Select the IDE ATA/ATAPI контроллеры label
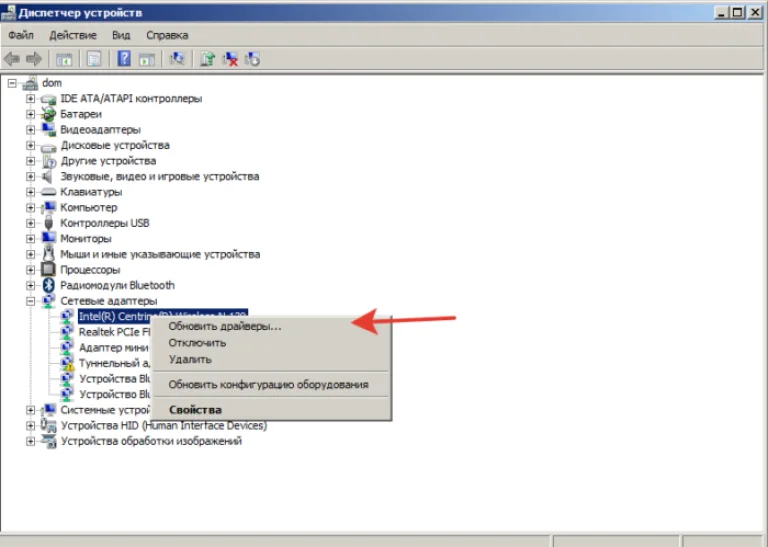This screenshot has height=547, width=768. click(x=131, y=98)
